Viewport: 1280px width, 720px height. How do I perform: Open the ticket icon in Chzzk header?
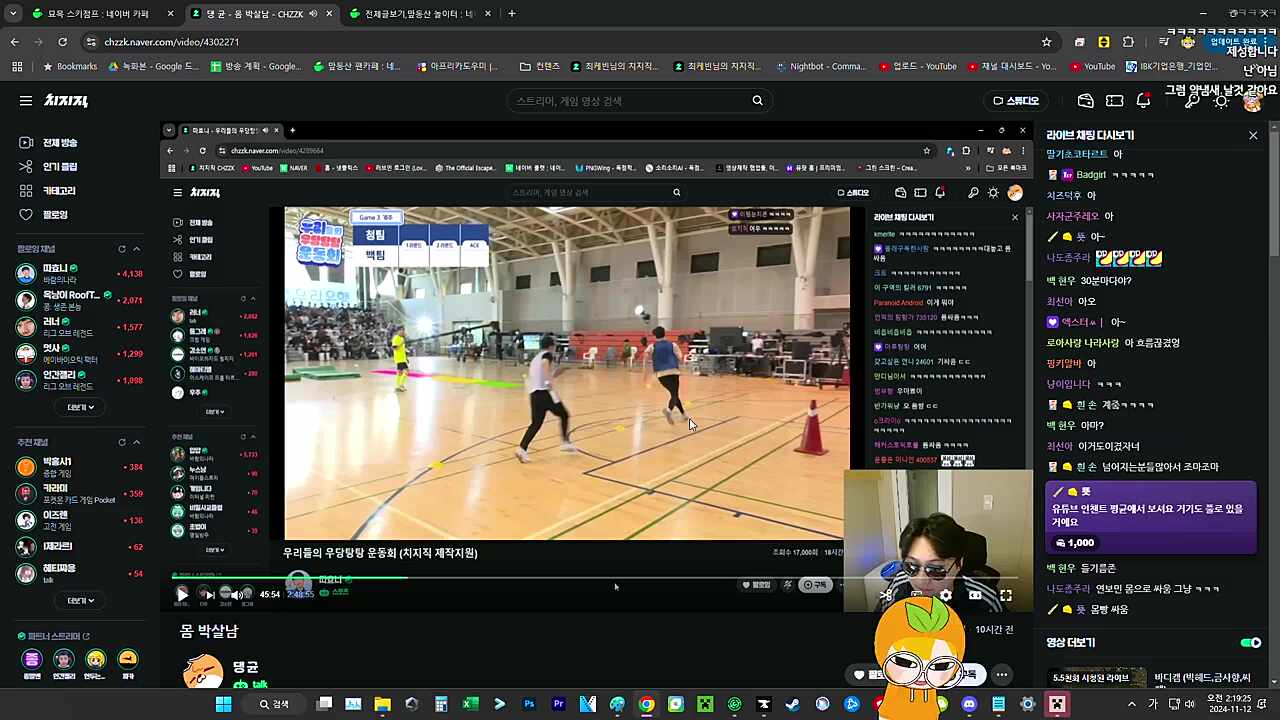click(1115, 101)
